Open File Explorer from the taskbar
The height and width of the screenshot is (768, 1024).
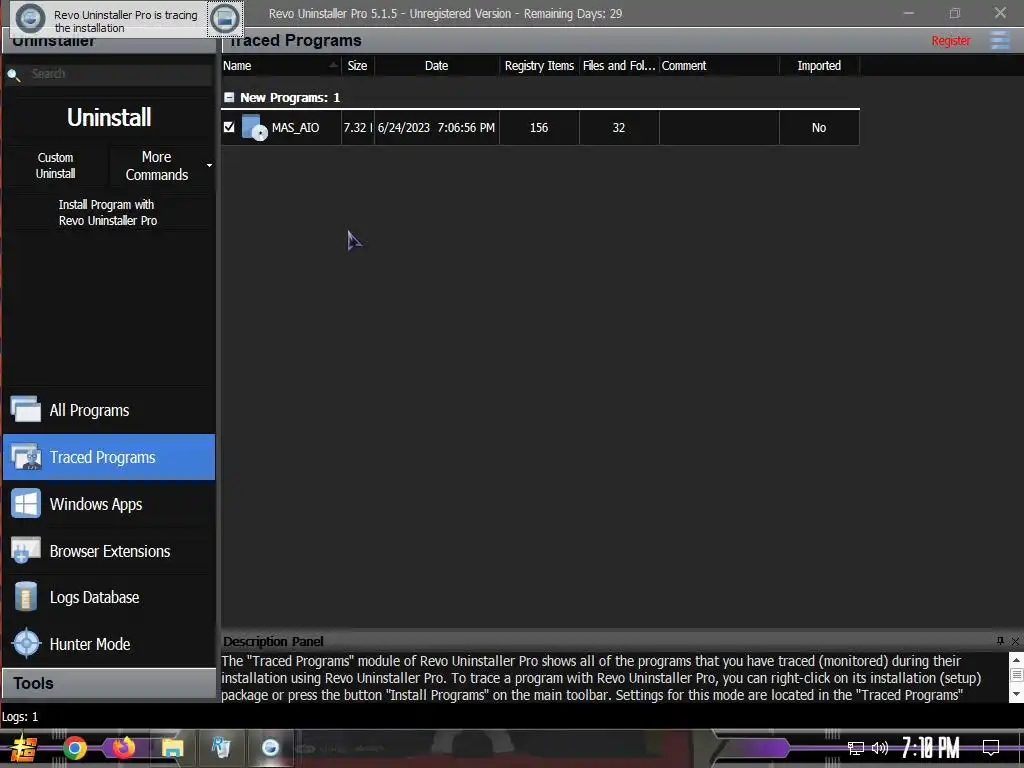(x=172, y=748)
